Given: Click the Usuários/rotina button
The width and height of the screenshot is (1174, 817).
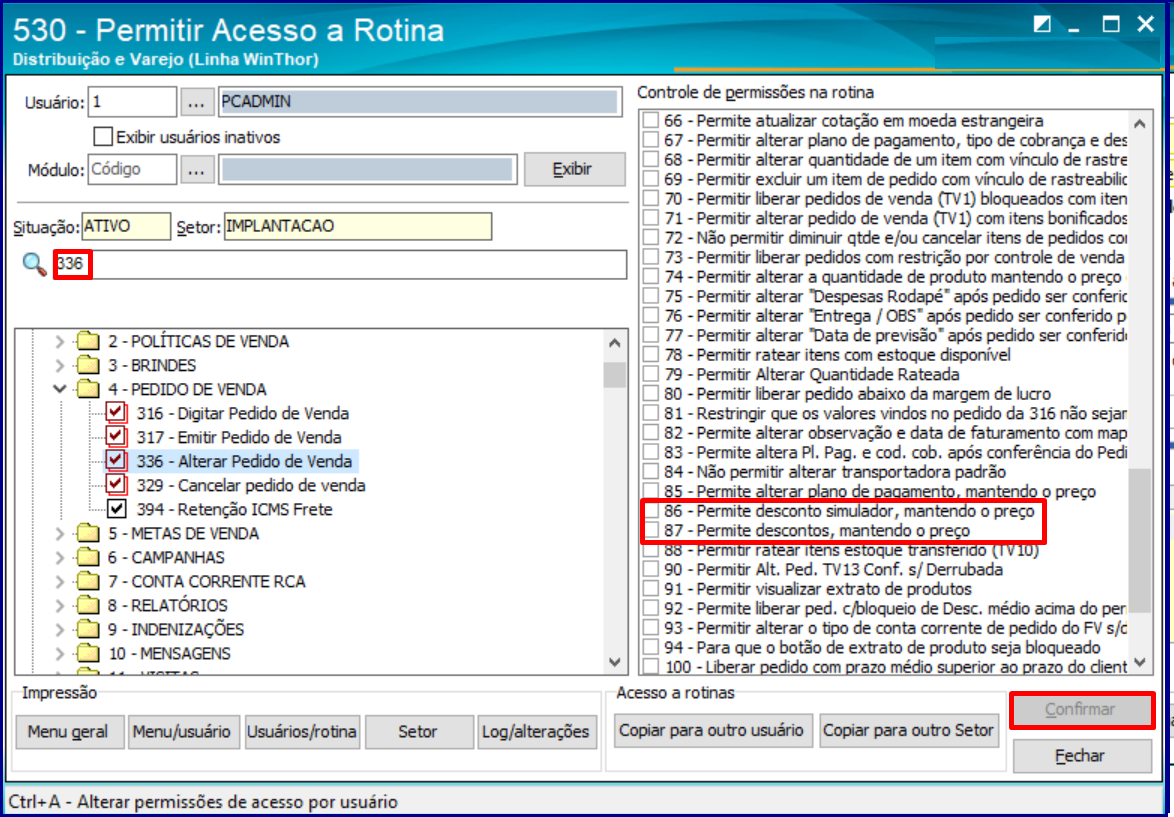Looking at the screenshot, I should pyautogui.click(x=302, y=732).
